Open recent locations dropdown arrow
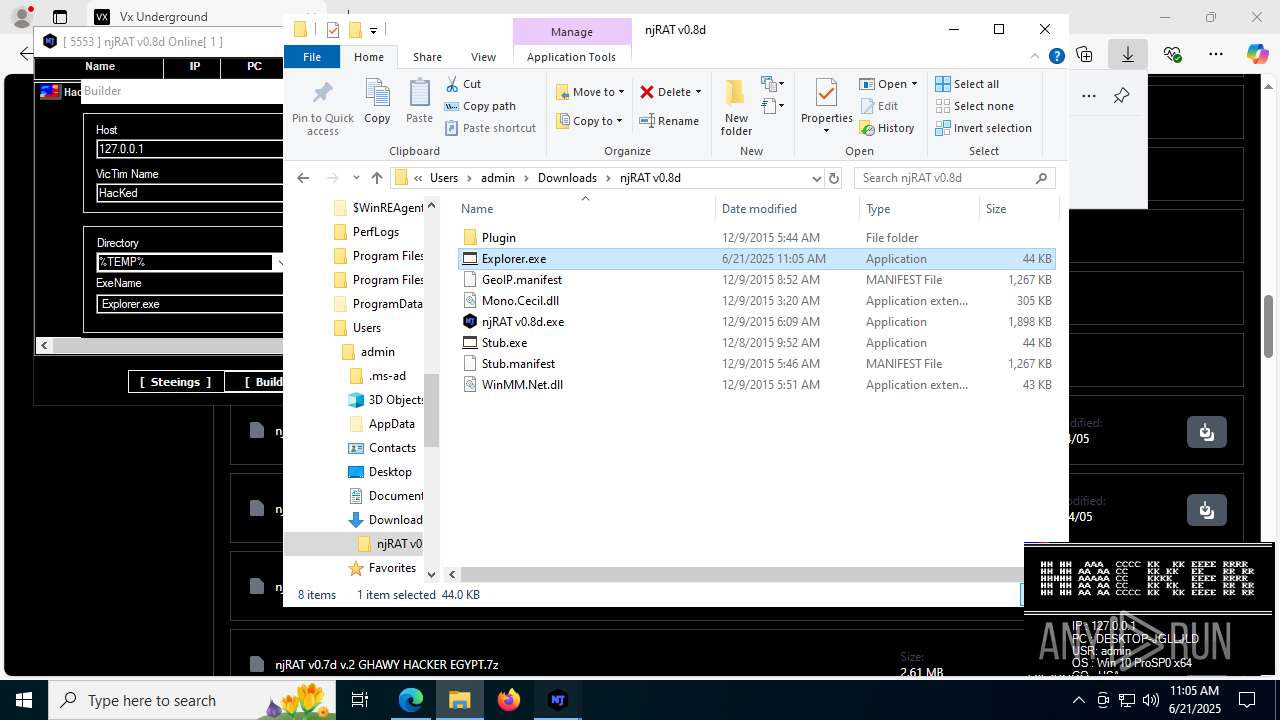 356,178
